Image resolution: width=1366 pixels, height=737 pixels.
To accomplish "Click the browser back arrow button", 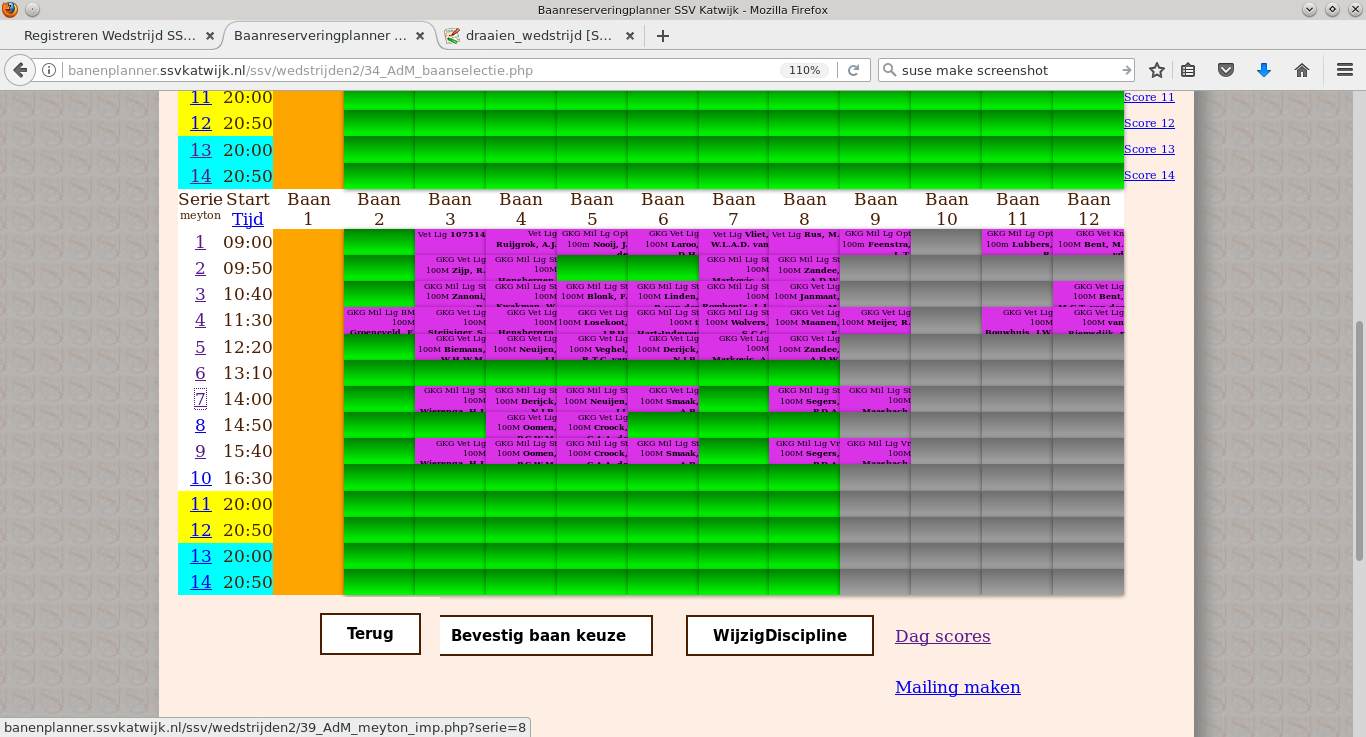I will click(x=20, y=70).
